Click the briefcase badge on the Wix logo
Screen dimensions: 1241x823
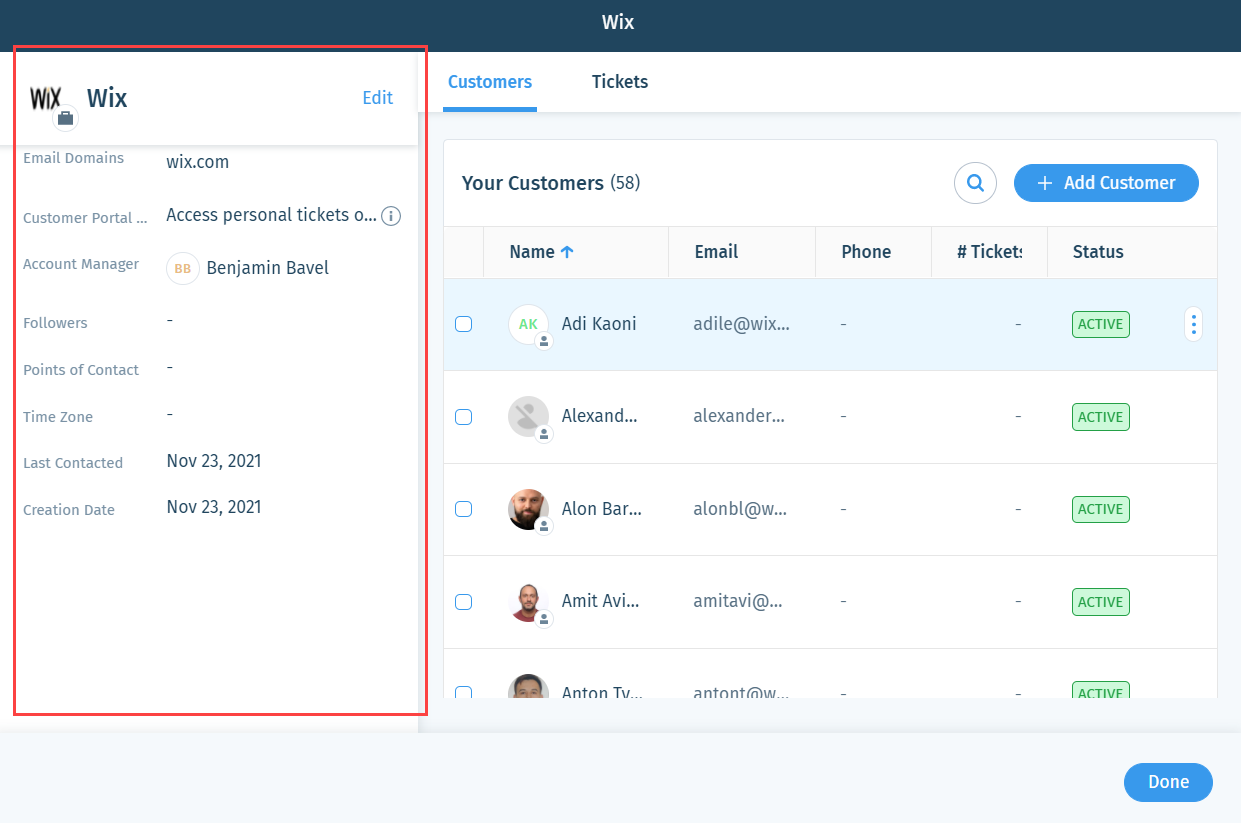click(x=66, y=118)
